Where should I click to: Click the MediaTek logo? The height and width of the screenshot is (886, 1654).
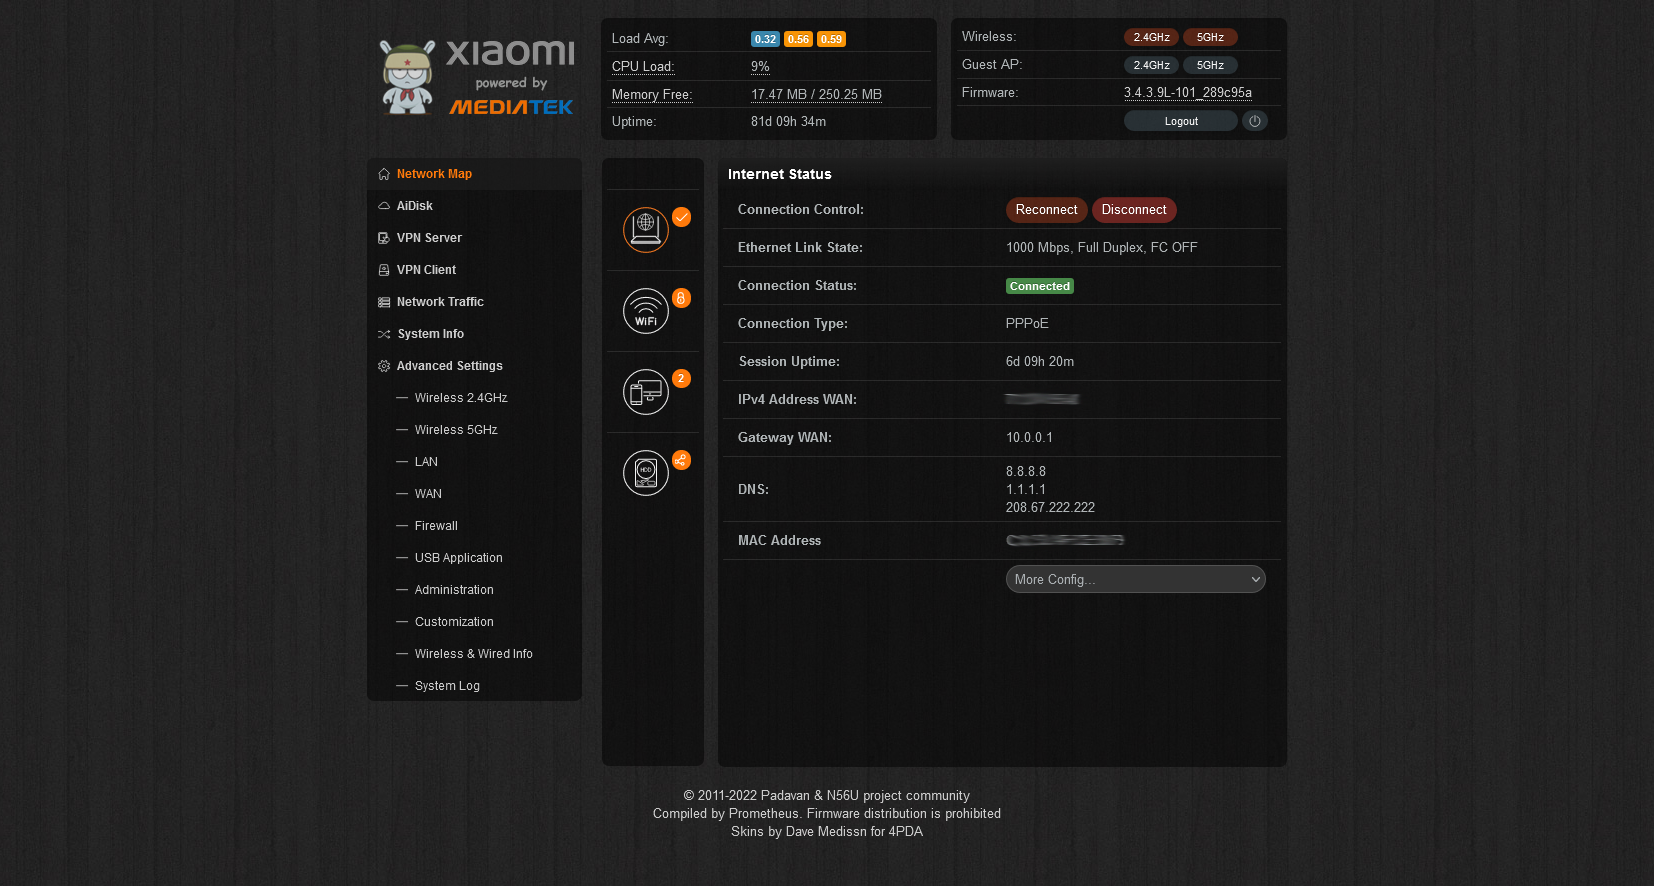pyautogui.click(x=511, y=107)
